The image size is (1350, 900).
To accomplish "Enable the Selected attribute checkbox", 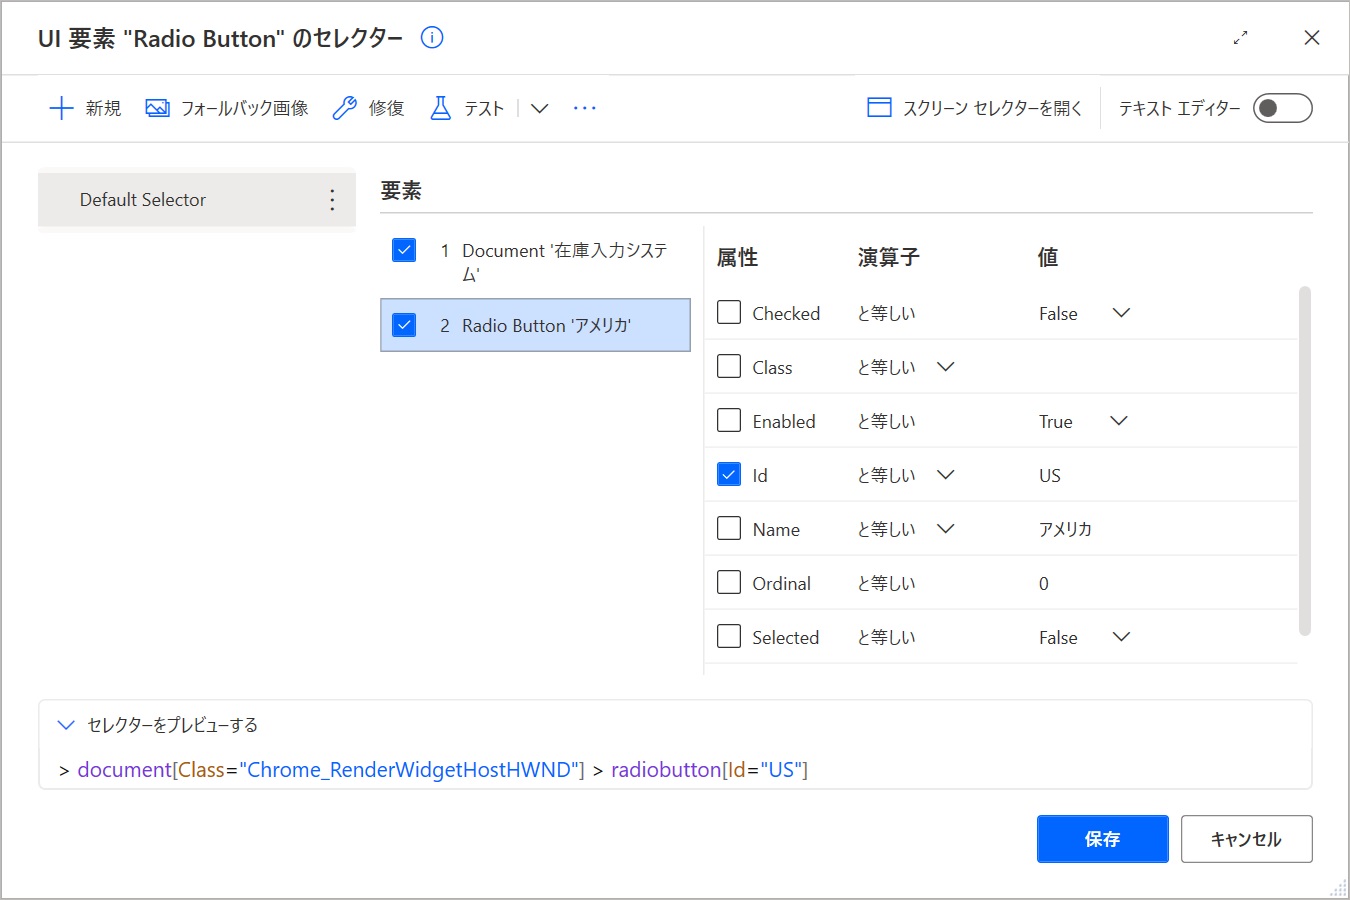I will pos(729,637).
